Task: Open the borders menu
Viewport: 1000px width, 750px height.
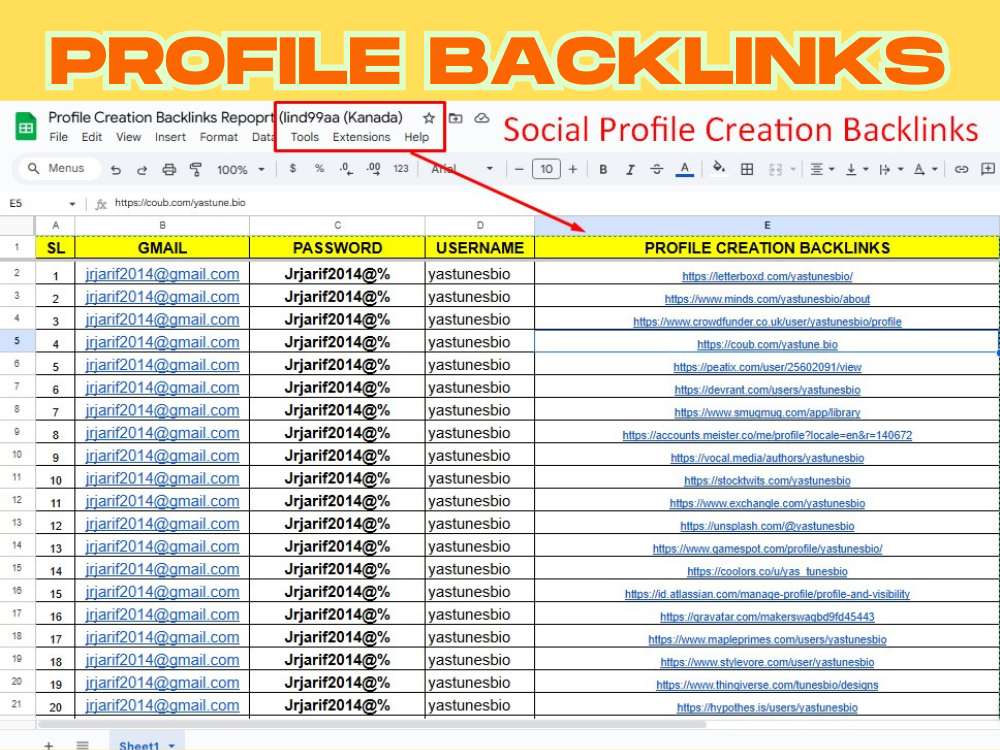Action: [x=747, y=168]
